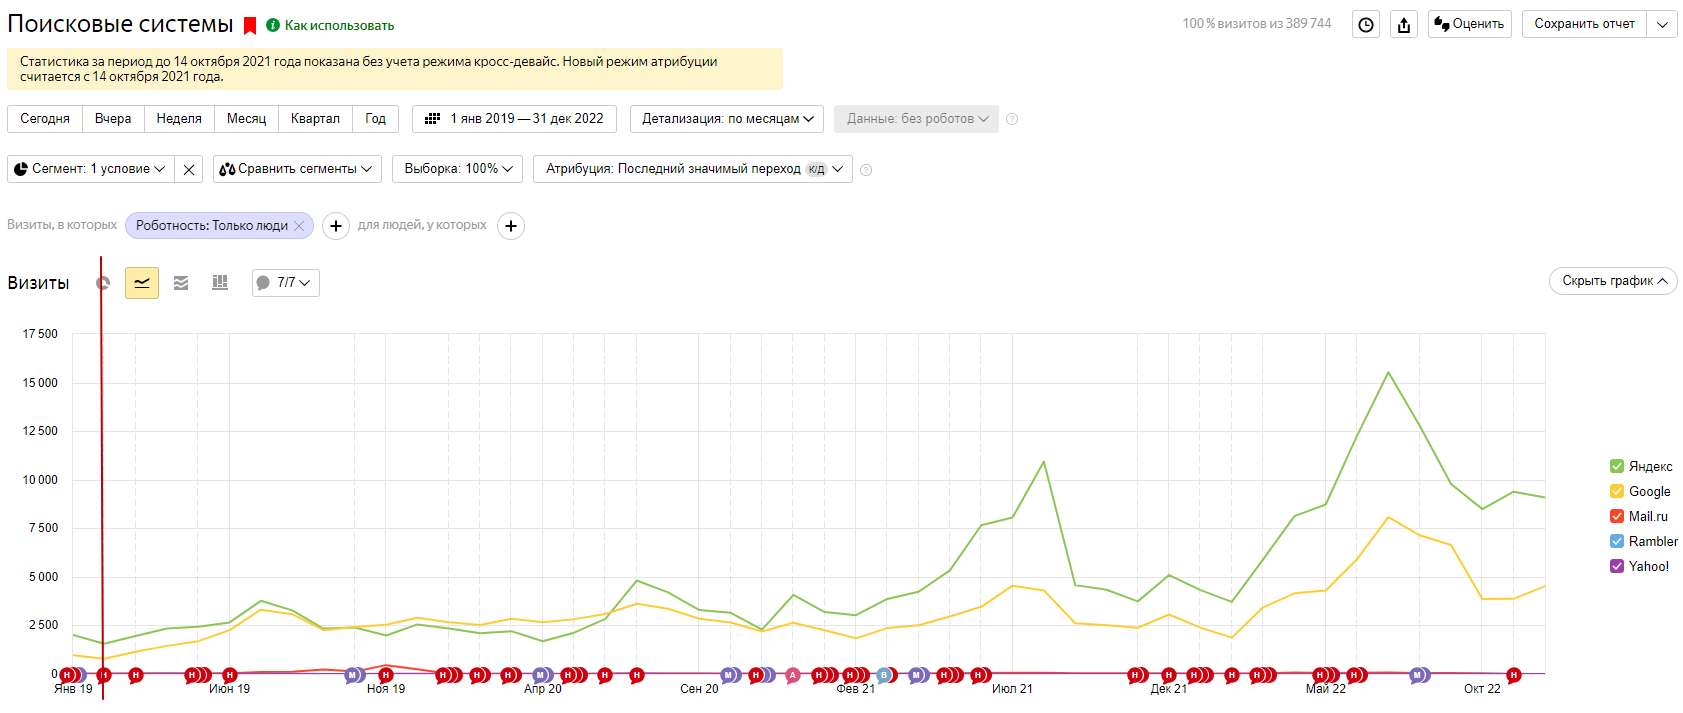The height and width of the screenshot is (713, 1683).
Task: Open the 'Как использовать' link
Action: (x=339, y=26)
